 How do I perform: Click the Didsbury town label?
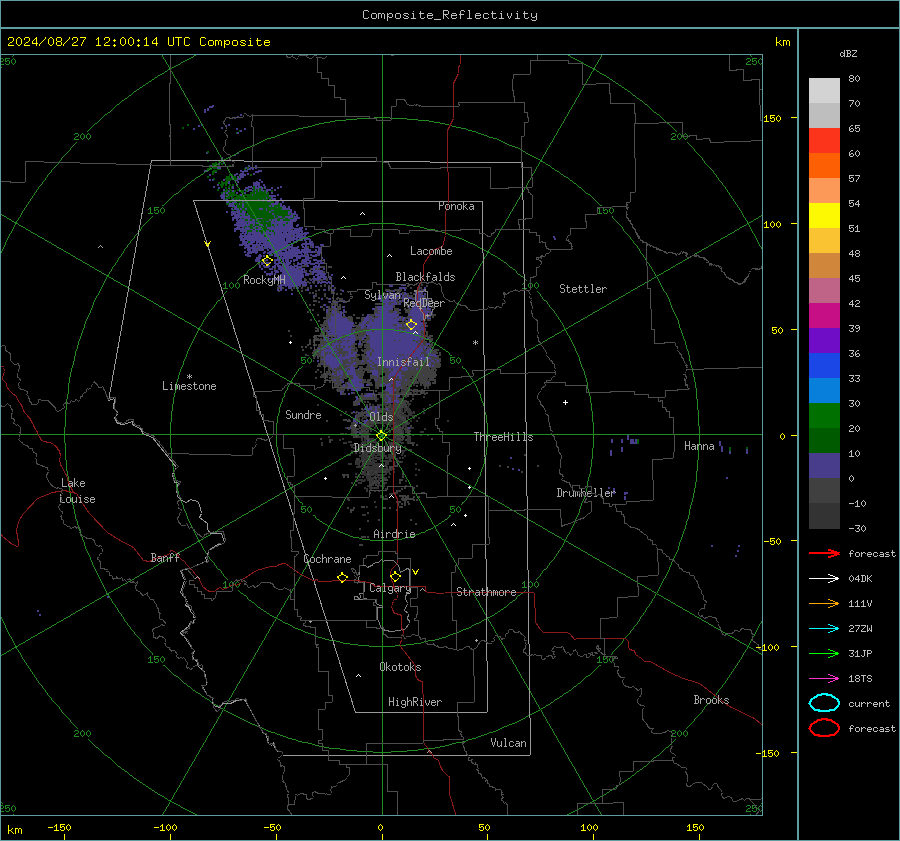[x=378, y=448]
